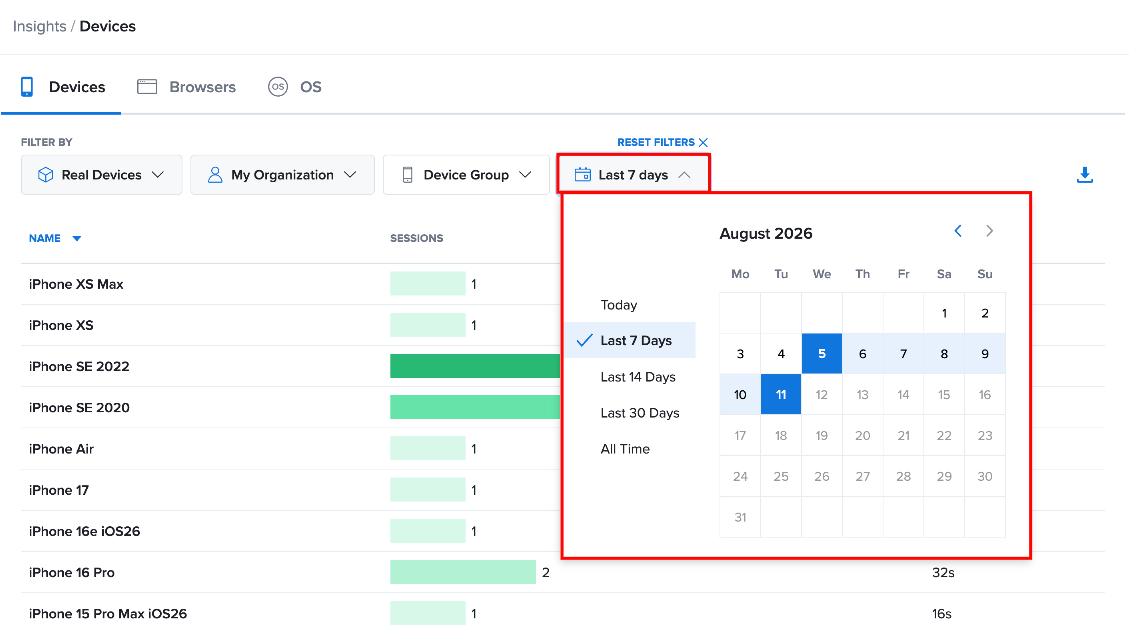This screenshot has height=630, width=1129.
Task: Select August 8 in the calendar
Action: [x=944, y=354]
